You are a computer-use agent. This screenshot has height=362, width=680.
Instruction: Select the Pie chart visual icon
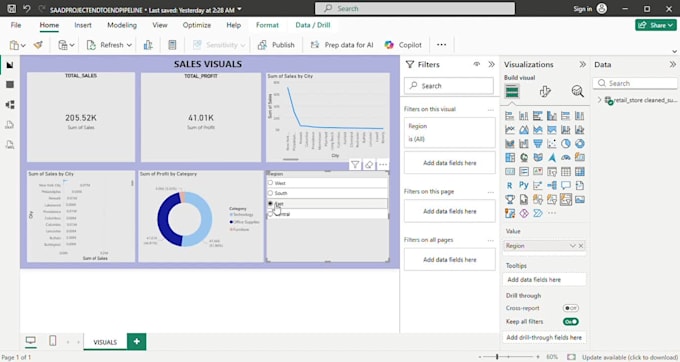[566, 143]
